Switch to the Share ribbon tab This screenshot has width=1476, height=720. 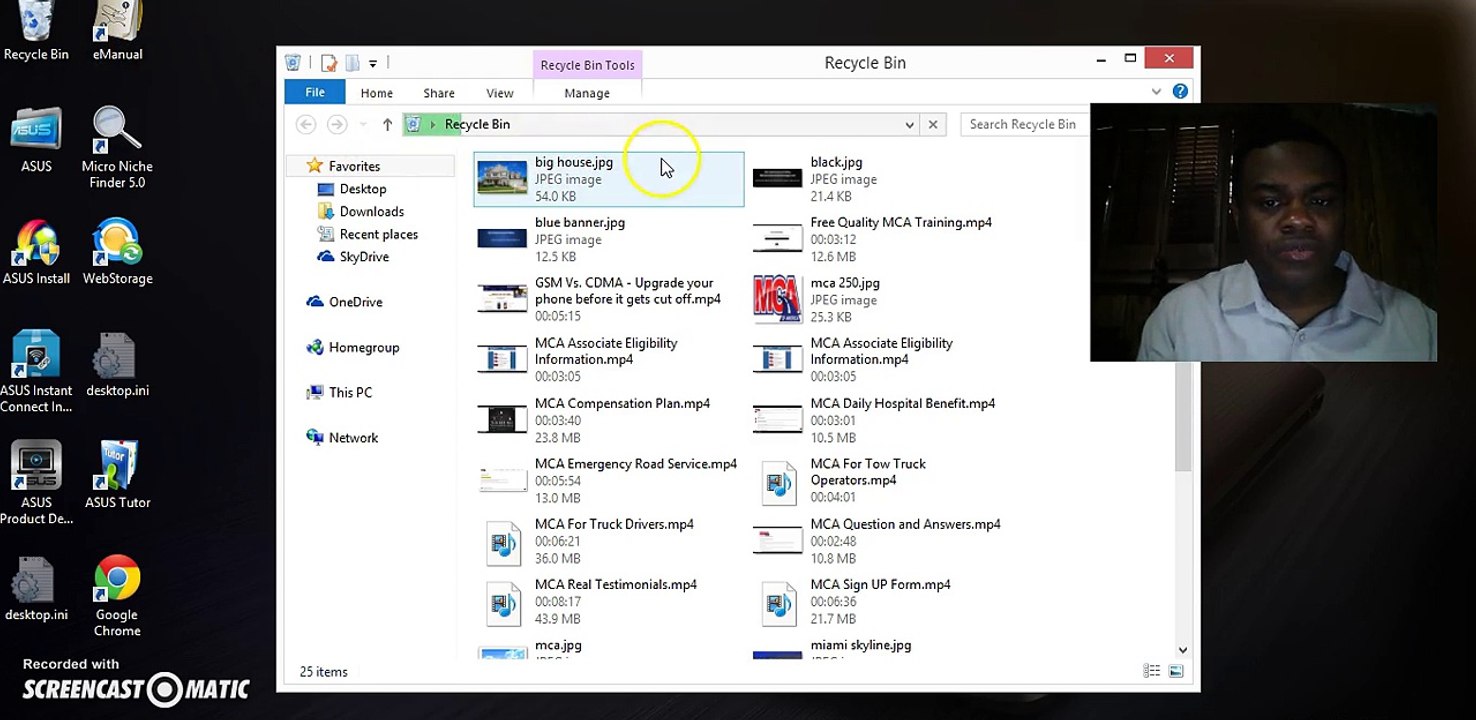439,93
